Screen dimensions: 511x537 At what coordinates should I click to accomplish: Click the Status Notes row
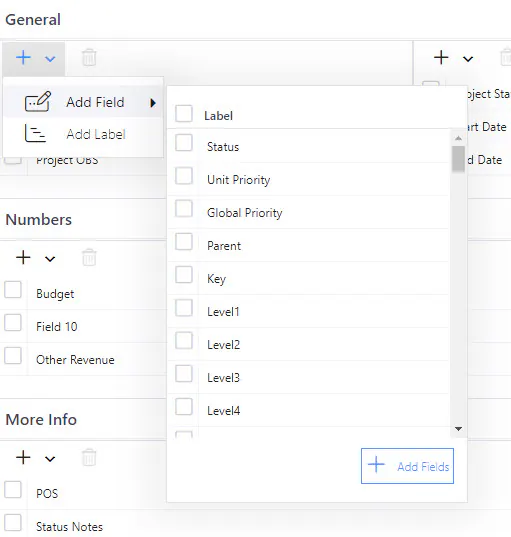click(x=83, y=524)
